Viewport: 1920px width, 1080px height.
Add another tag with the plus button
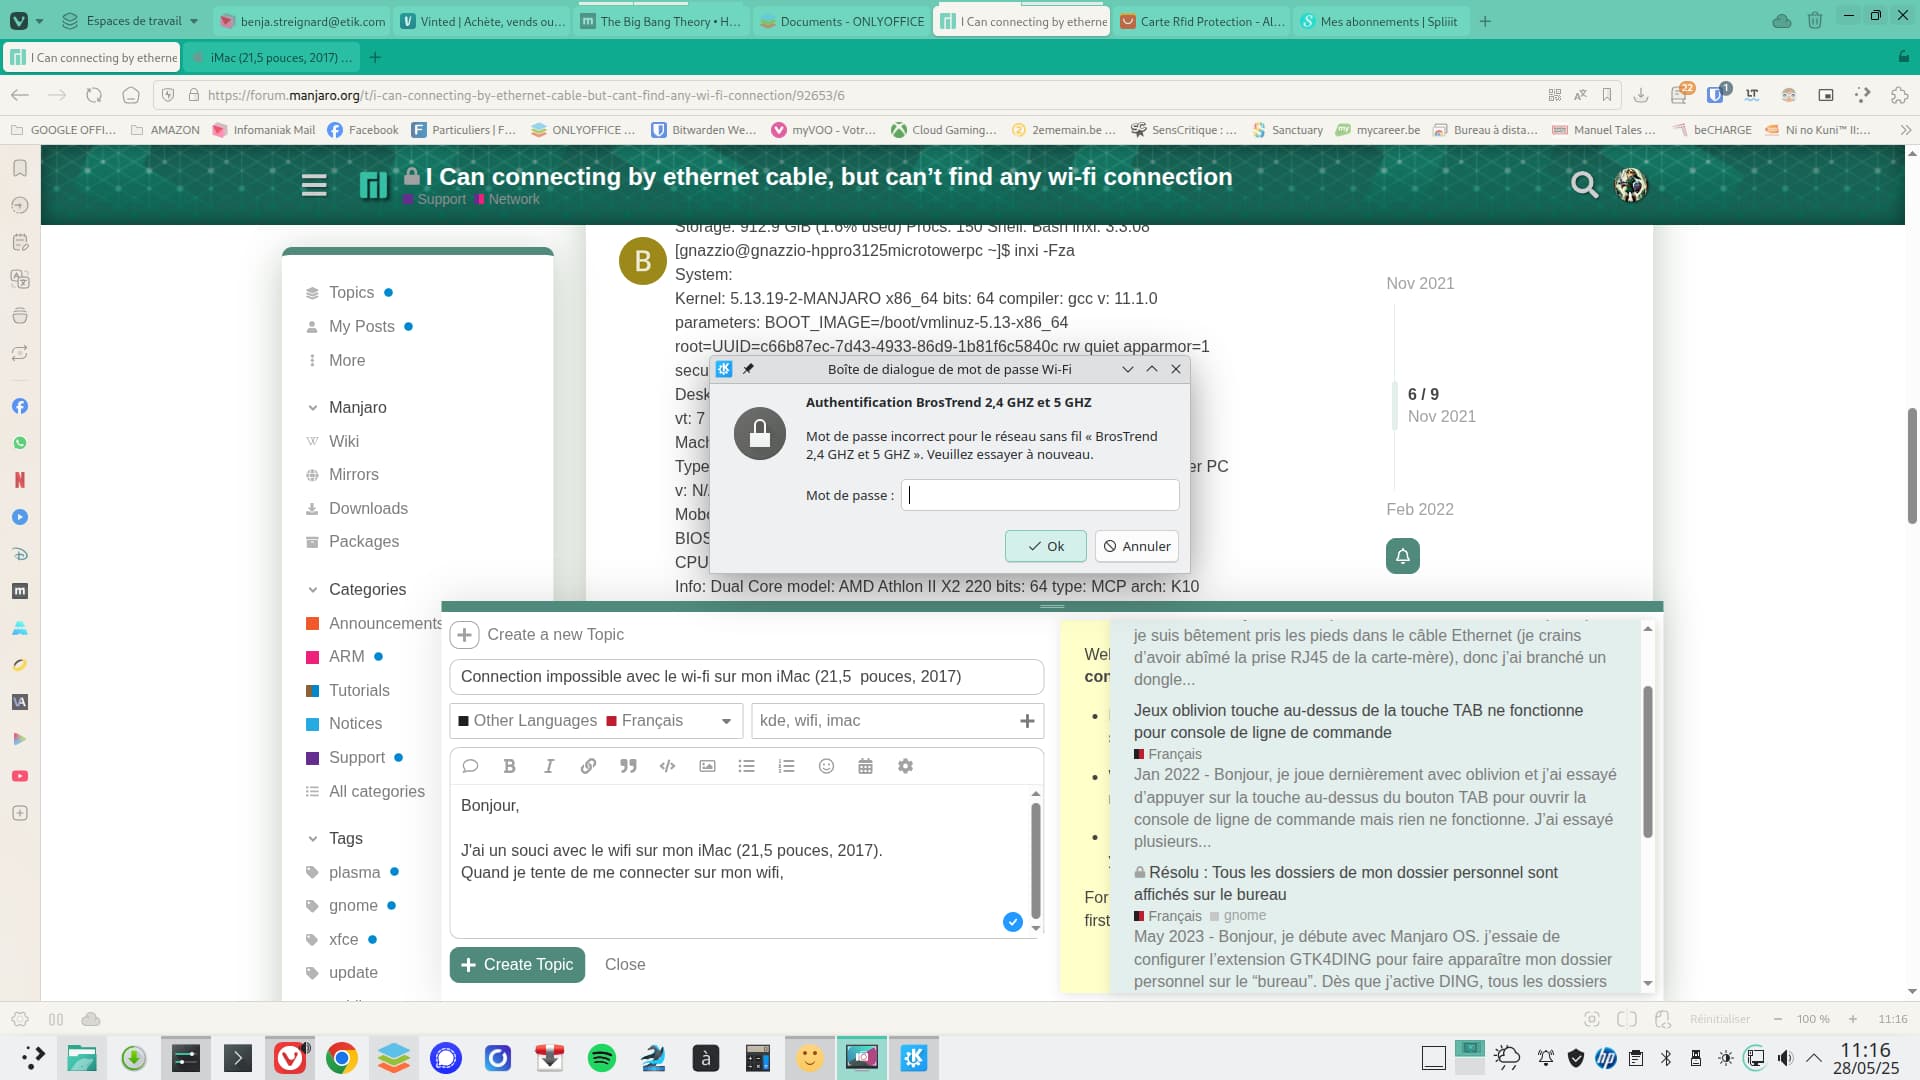tap(1027, 721)
